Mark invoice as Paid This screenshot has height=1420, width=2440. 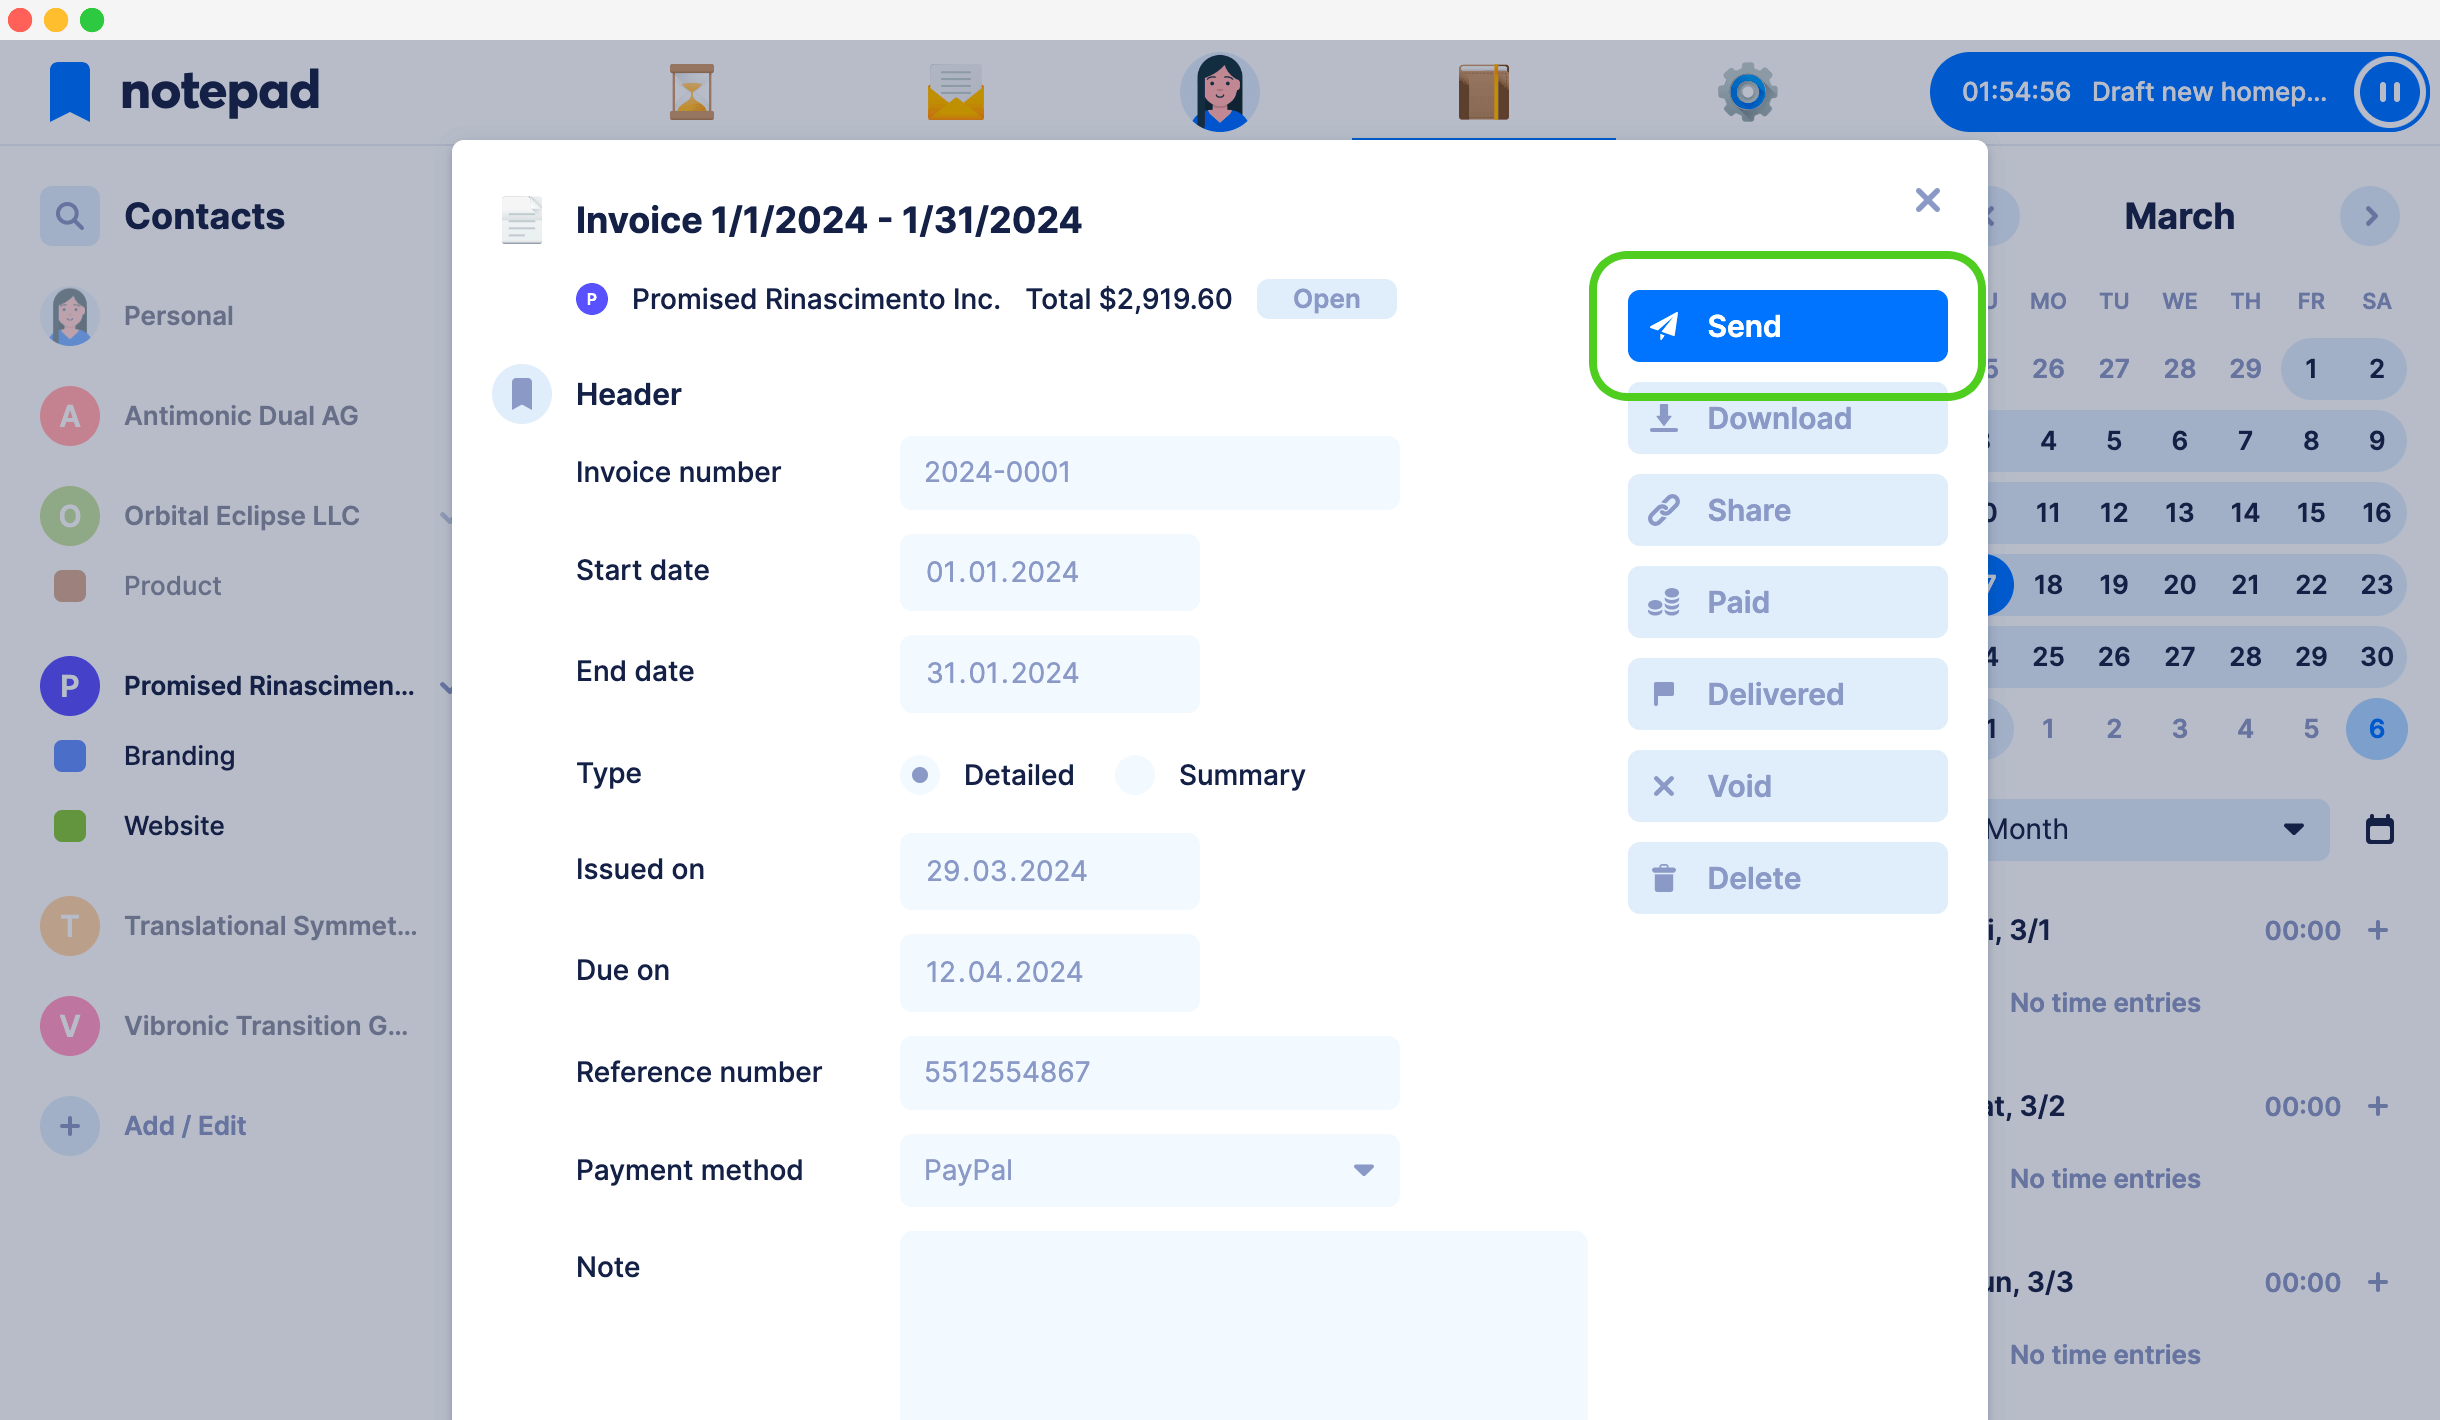(1786, 602)
